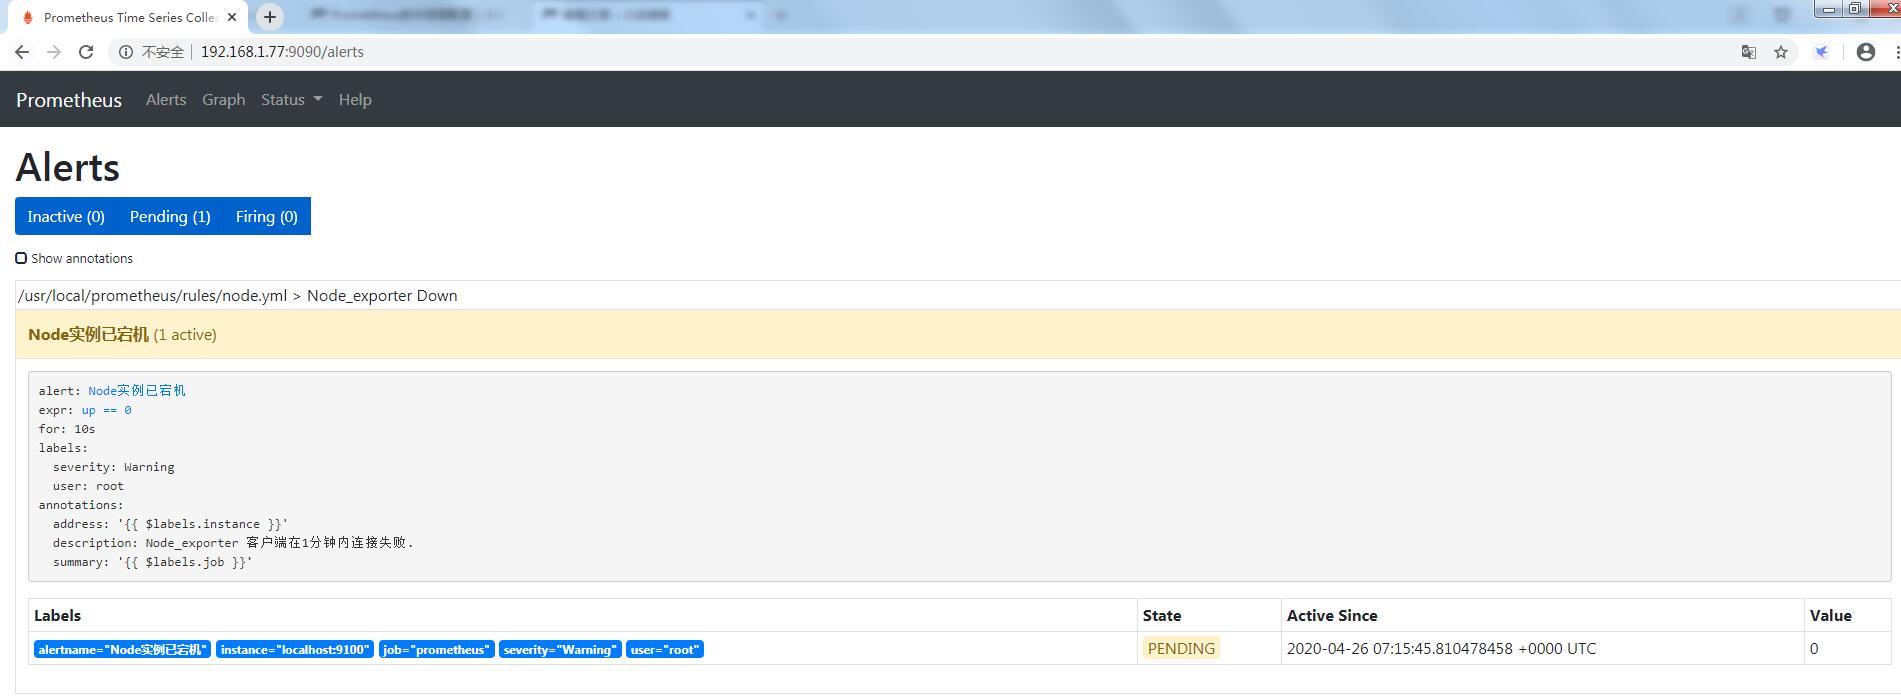Click the description annotation line
This screenshot has width=1901, height=696.
(233, 543)
